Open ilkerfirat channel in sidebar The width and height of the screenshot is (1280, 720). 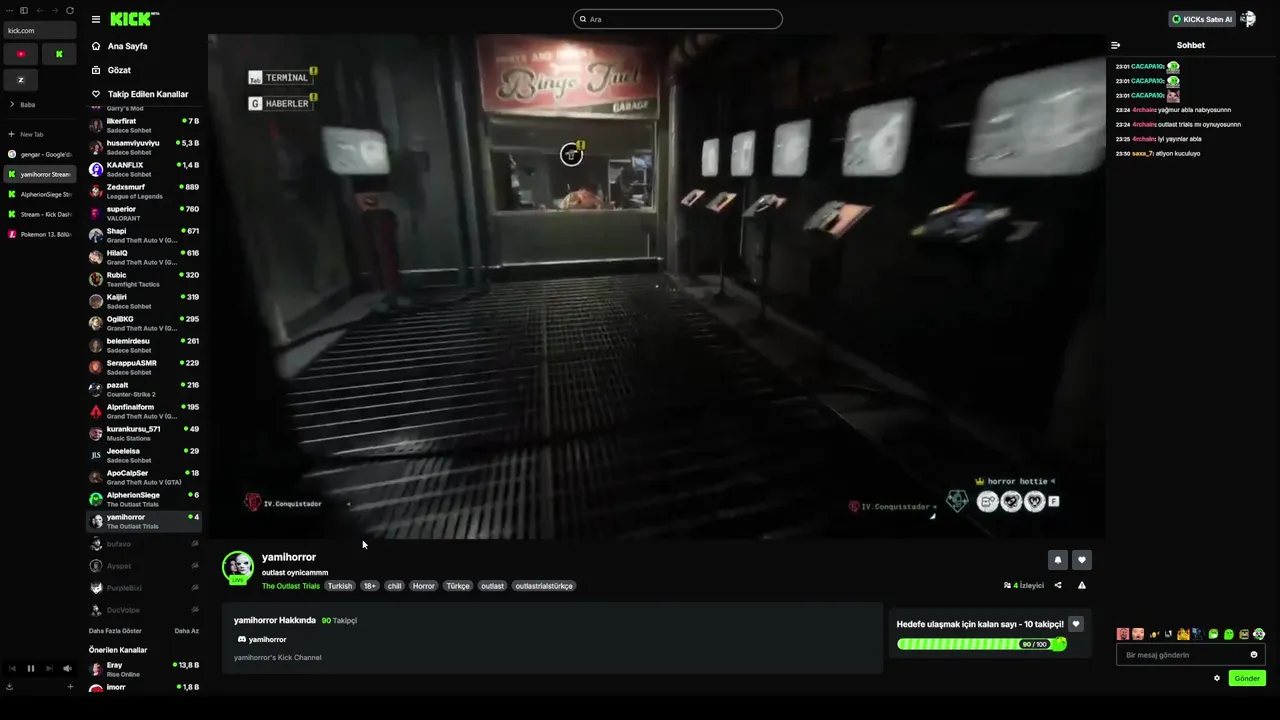[x=144, y=125]
